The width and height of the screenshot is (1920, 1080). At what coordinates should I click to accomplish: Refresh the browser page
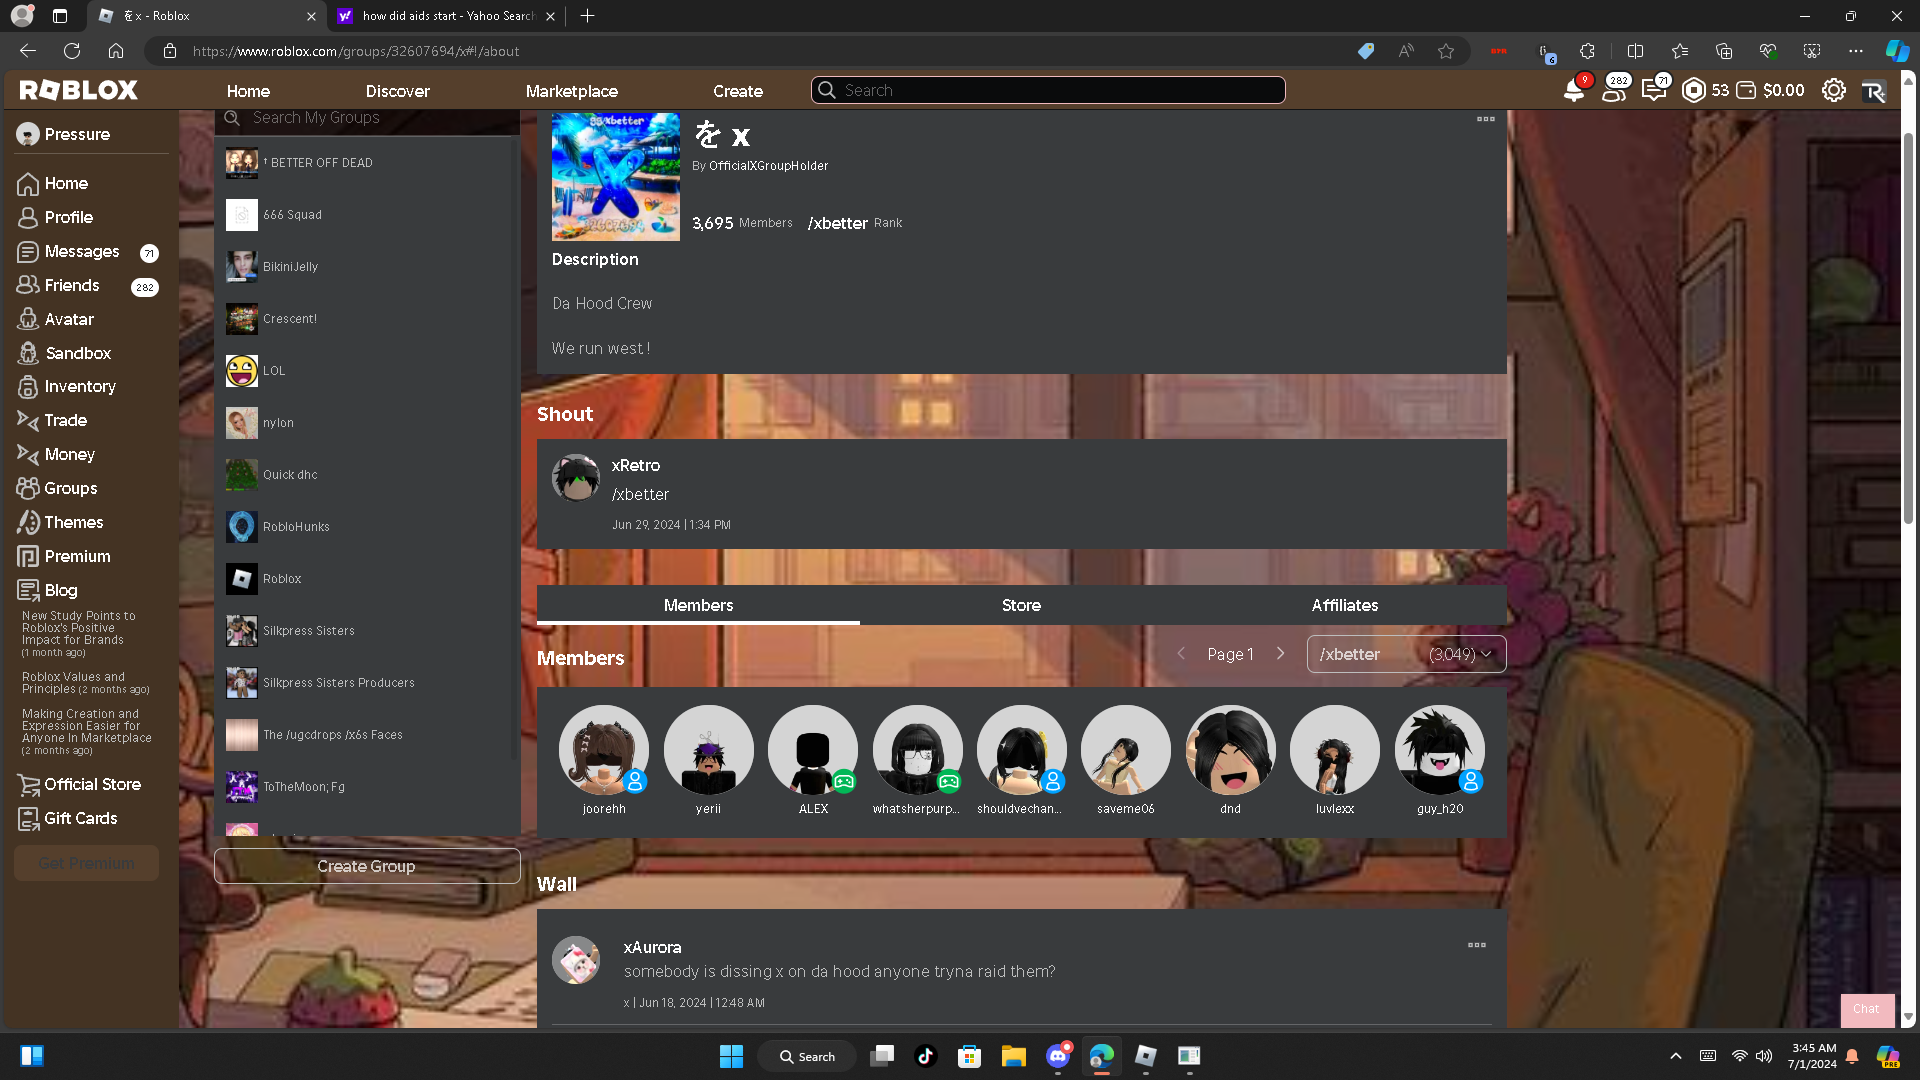[72, 51]
